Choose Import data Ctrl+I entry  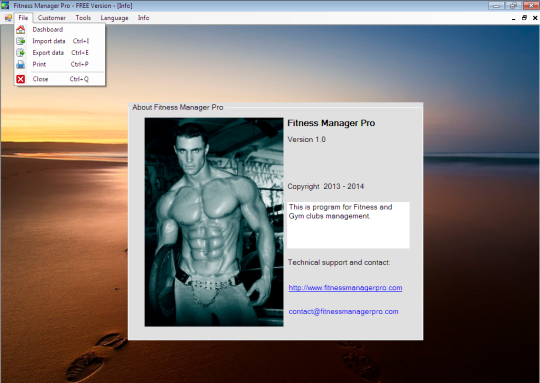[x=60, y=41]
